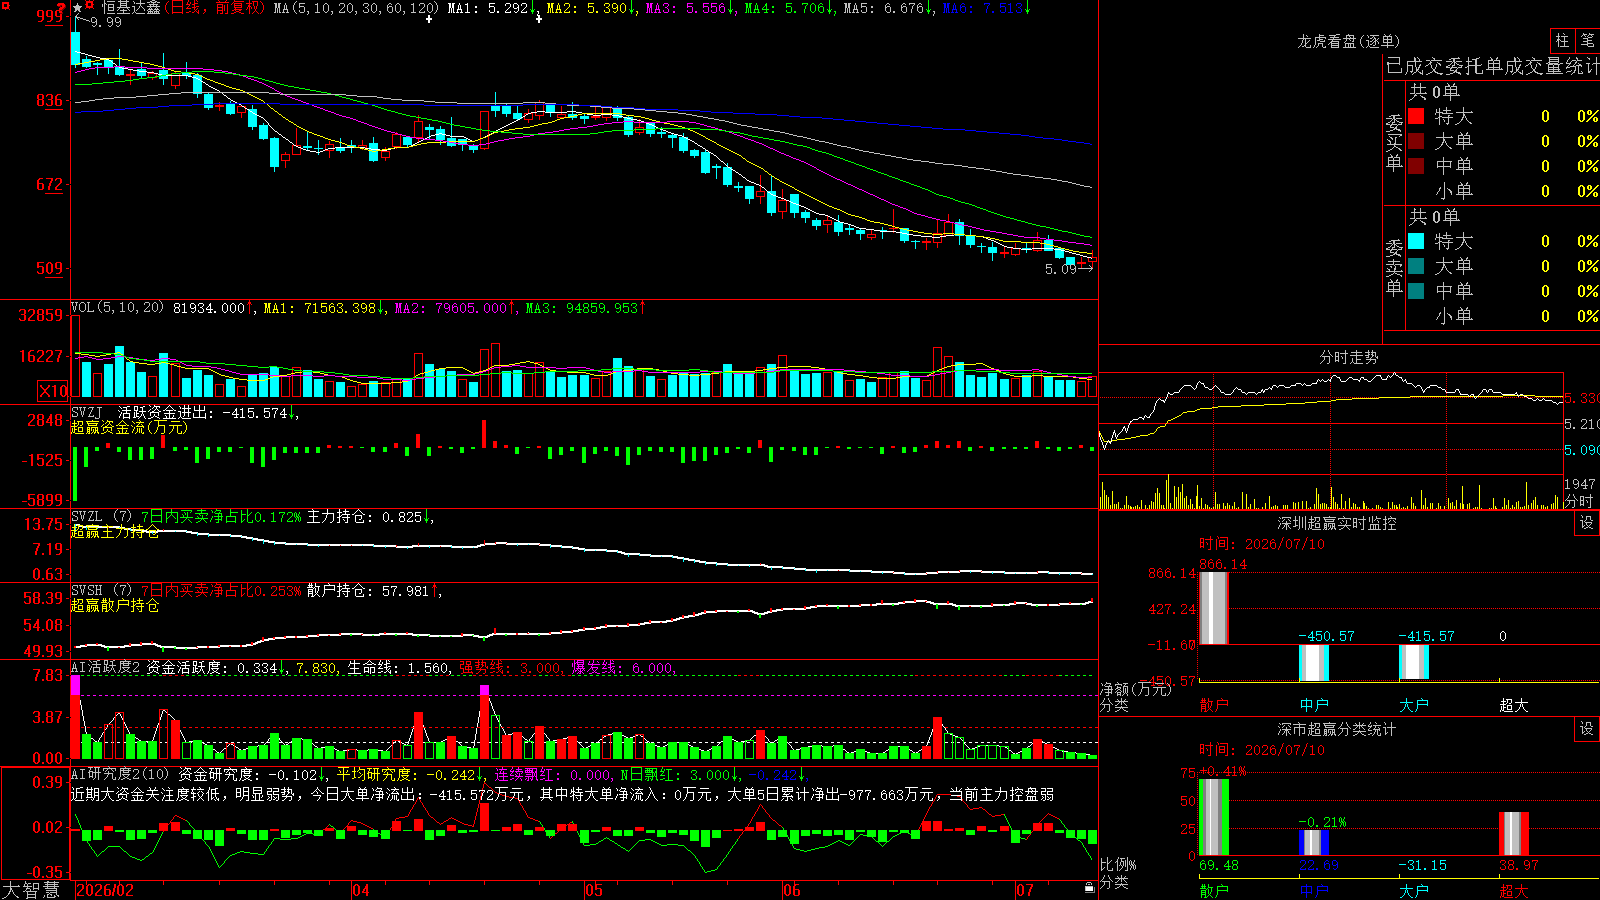Image resolution: width=1600 pixels, height=900 pixels.
Task: Click the teal 大单 sell order swatch
Action: (1416, 266)
